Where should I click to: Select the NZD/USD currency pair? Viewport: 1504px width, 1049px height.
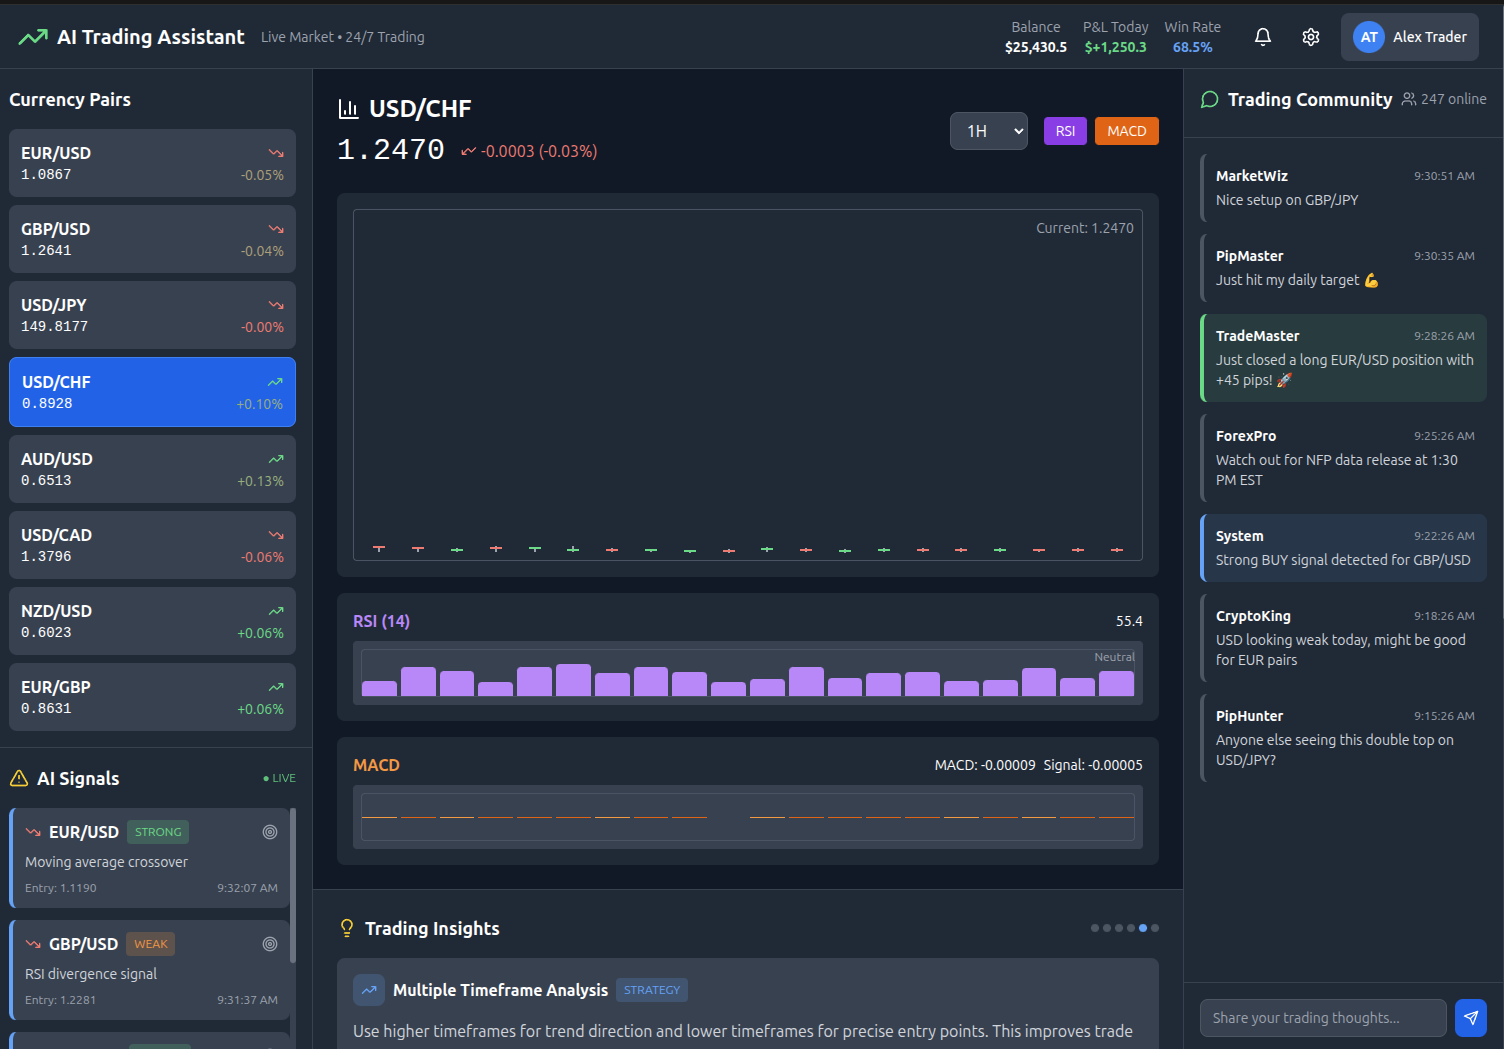(152, 621)
